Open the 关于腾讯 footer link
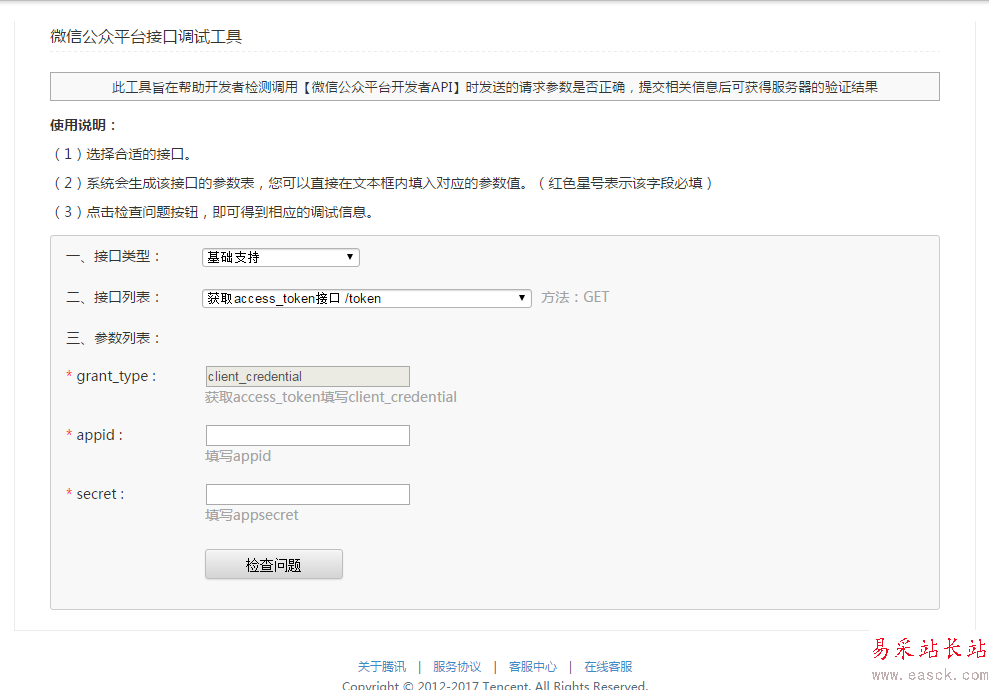This screenshot has height=690, width=989. click(x=382, y=667)
